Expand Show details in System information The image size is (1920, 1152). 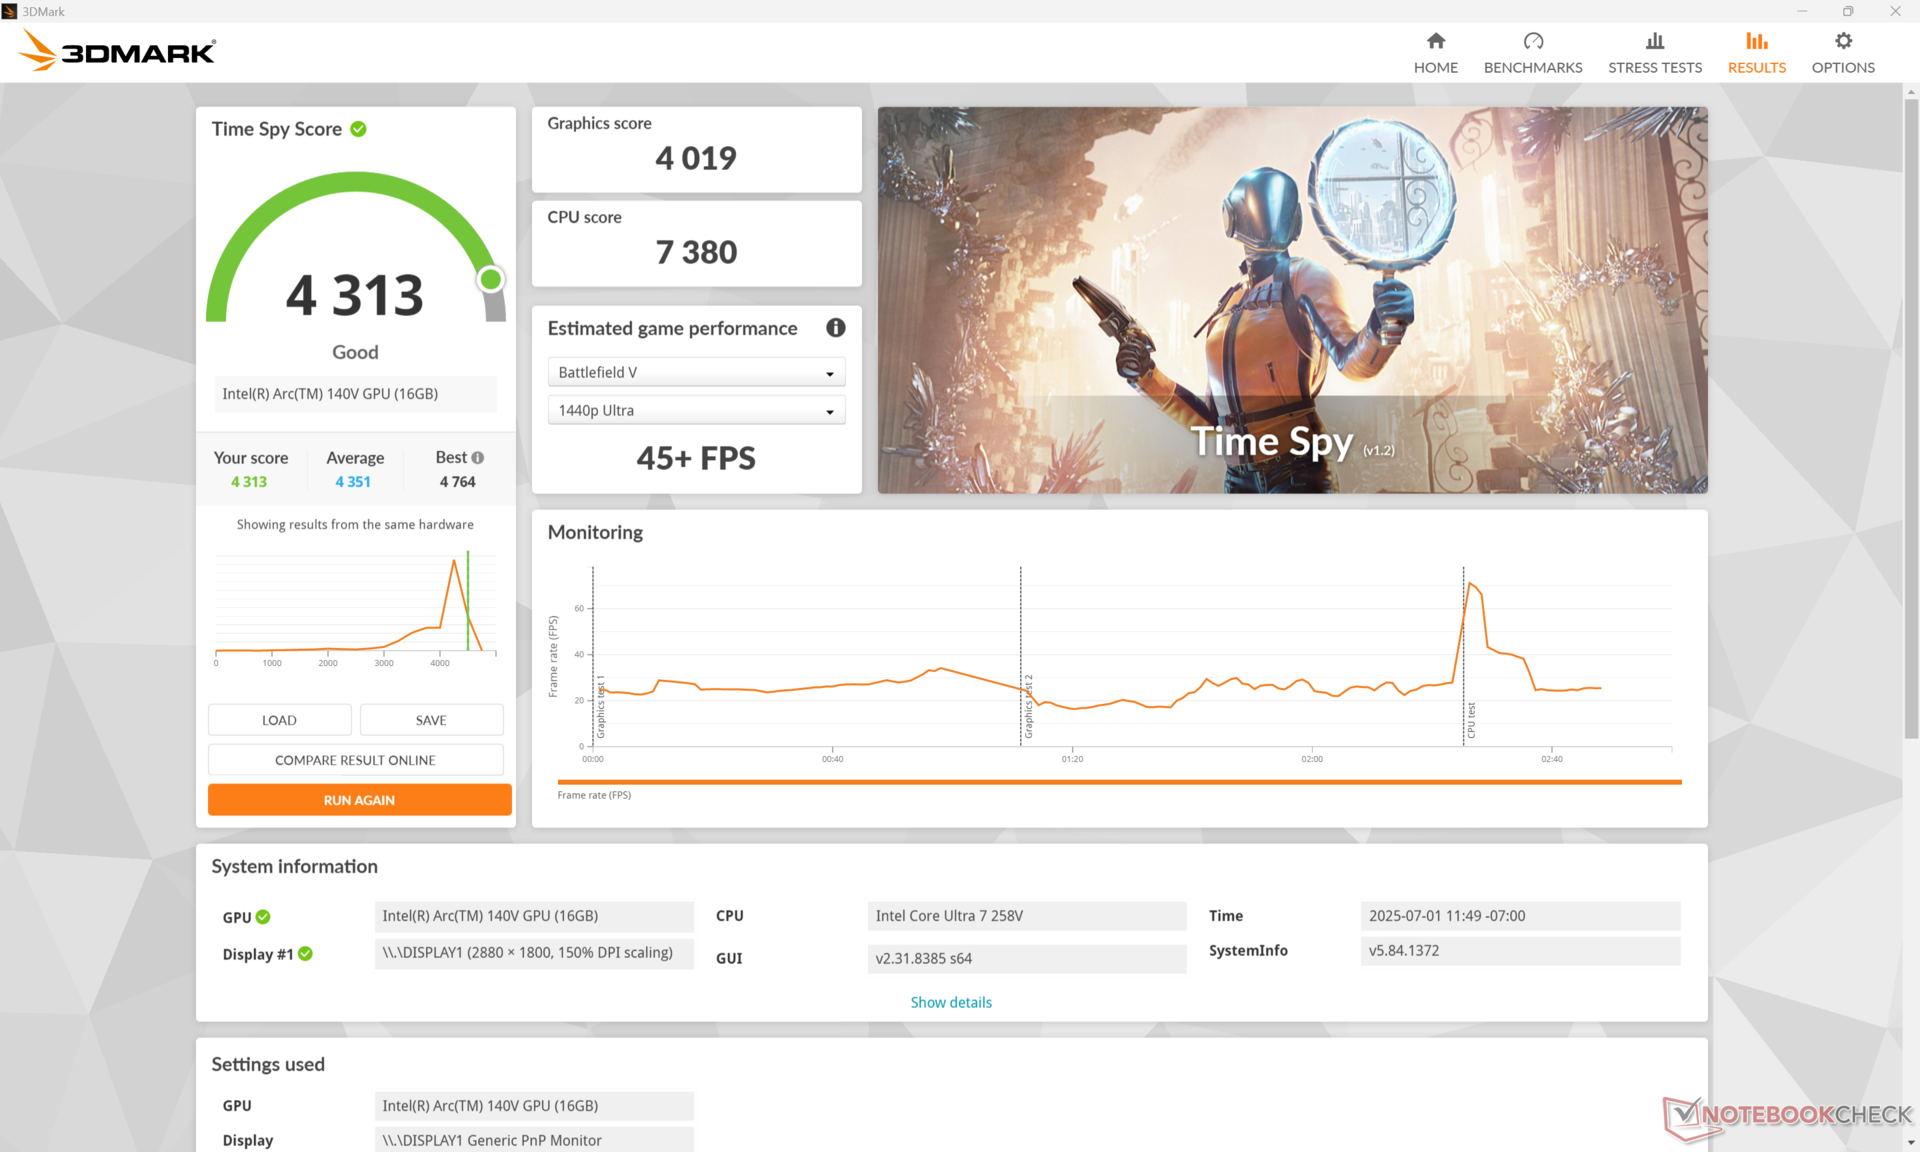pyautogui.click(x=950, y=1002)
